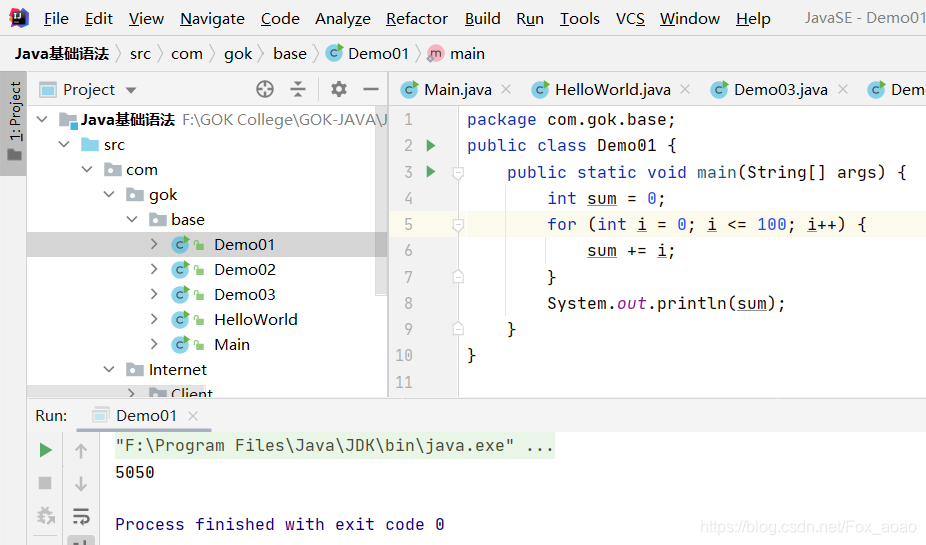Expand the Demo01 class node
Viewport: 926px width, 545px height.
[154, 244]
